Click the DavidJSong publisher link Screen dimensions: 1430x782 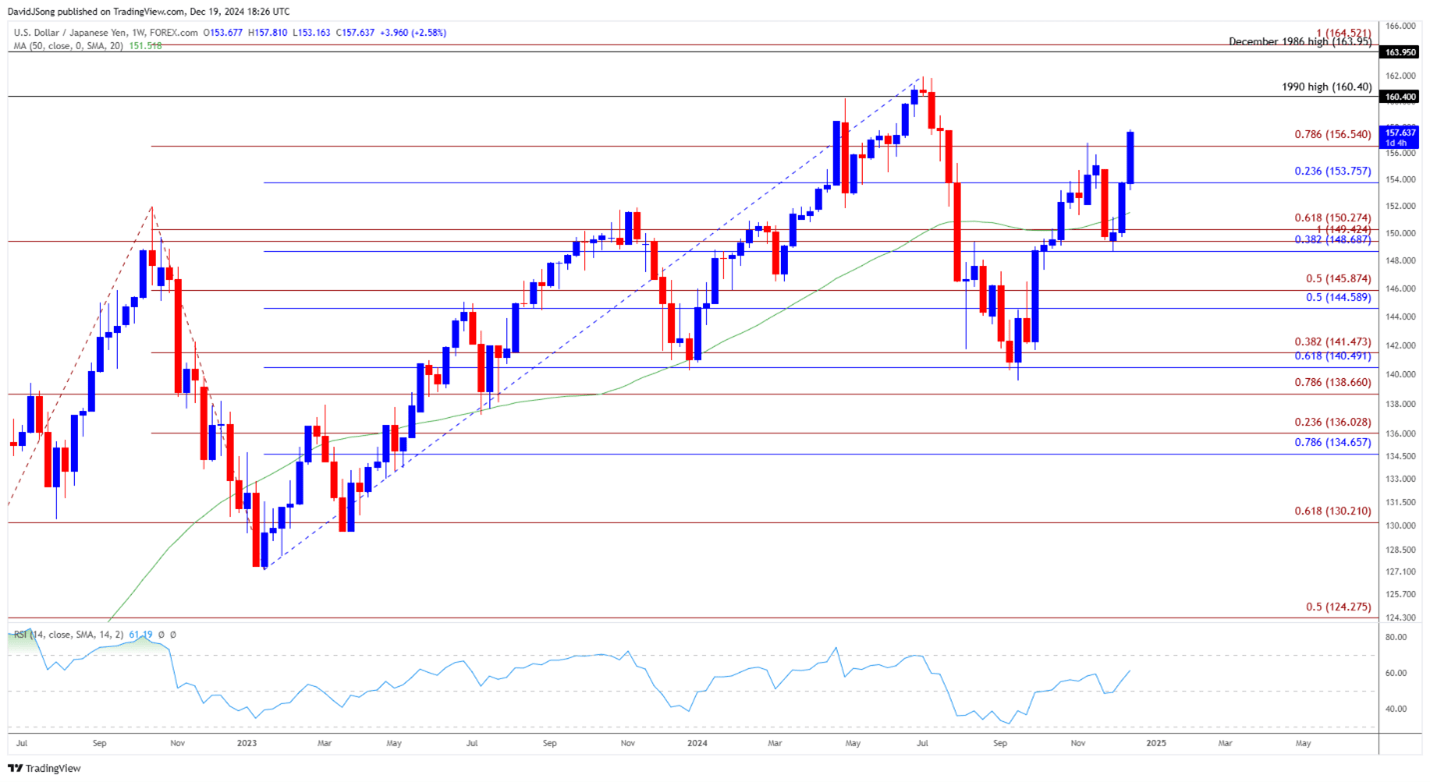click(x=30, y=11)
